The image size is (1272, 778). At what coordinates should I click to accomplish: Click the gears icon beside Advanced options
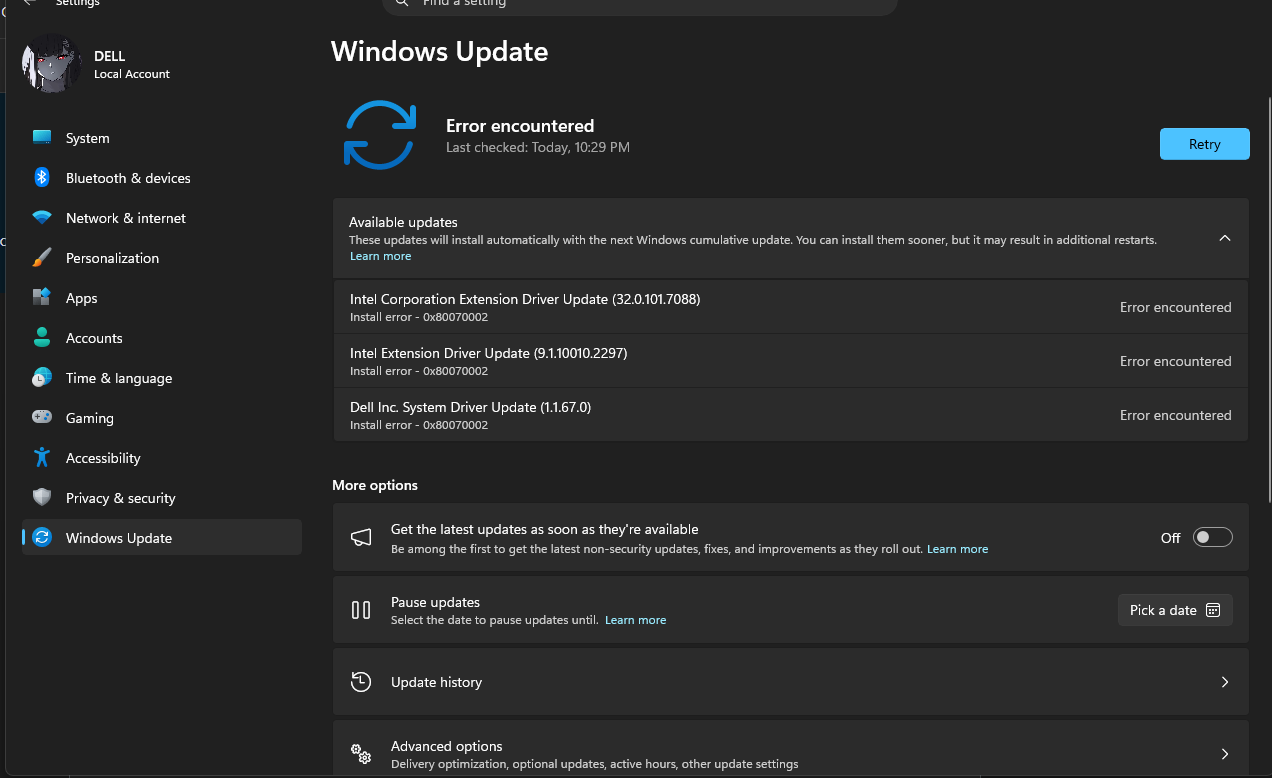(x=361, y=754)
